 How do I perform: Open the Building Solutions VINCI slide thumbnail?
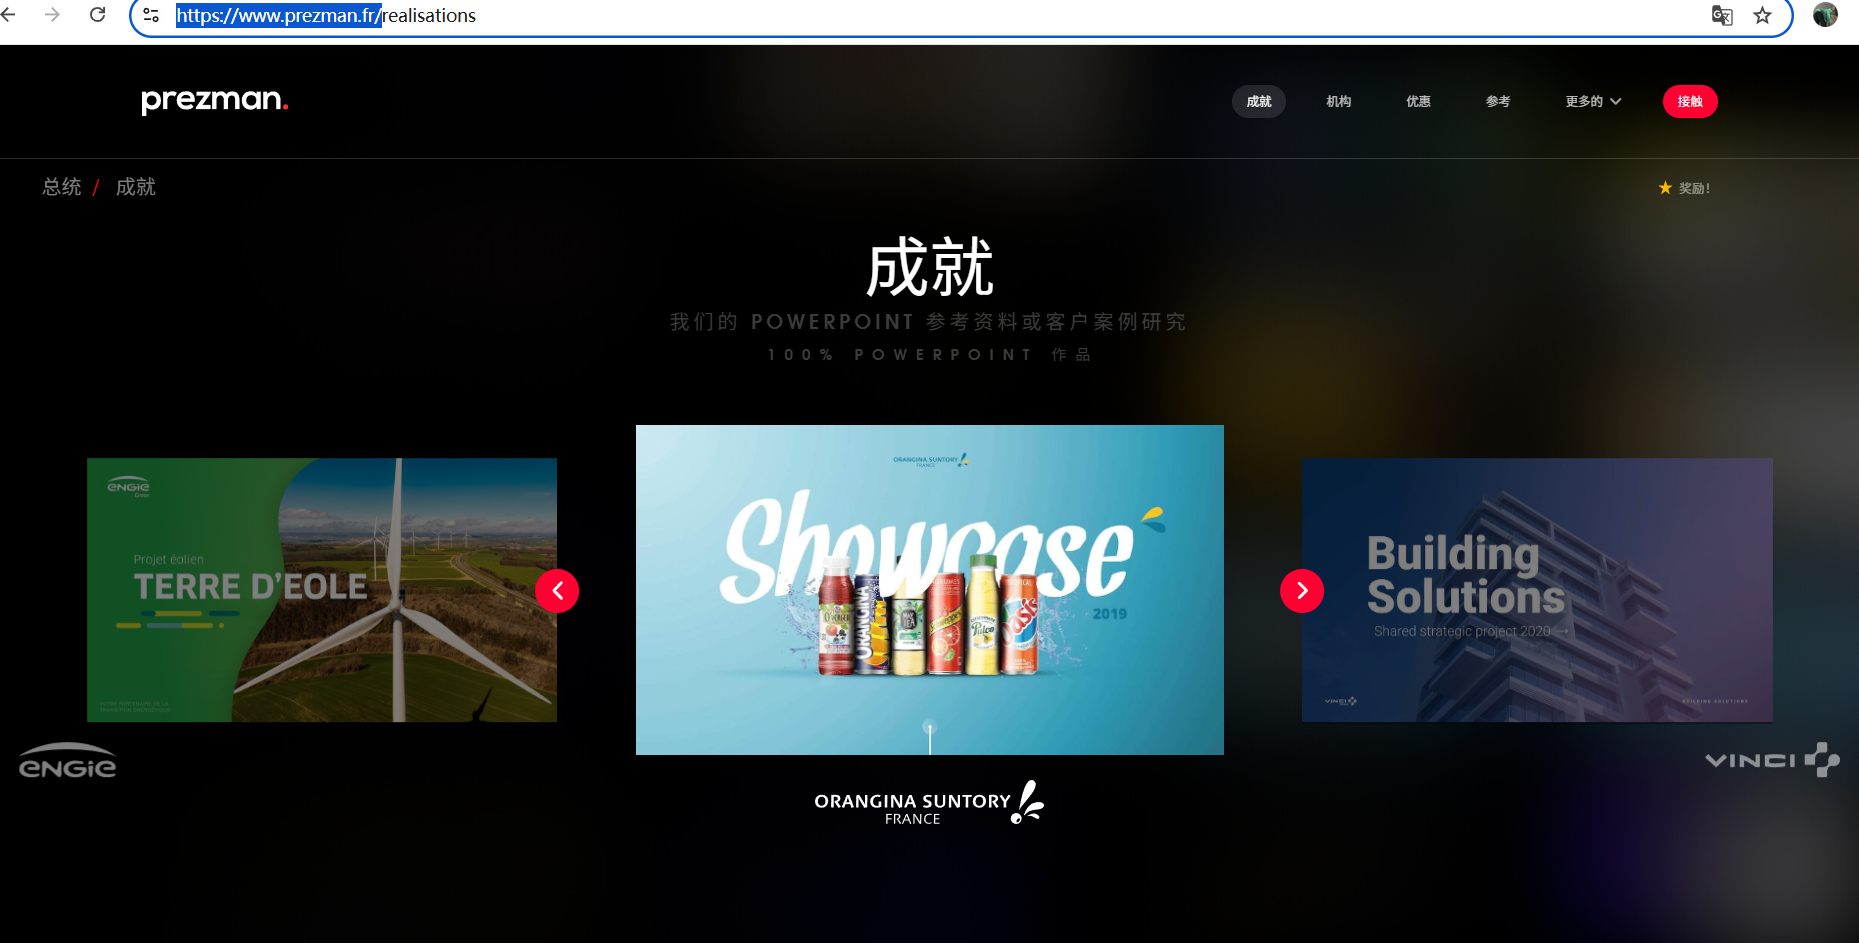[x=1537, y=590]
